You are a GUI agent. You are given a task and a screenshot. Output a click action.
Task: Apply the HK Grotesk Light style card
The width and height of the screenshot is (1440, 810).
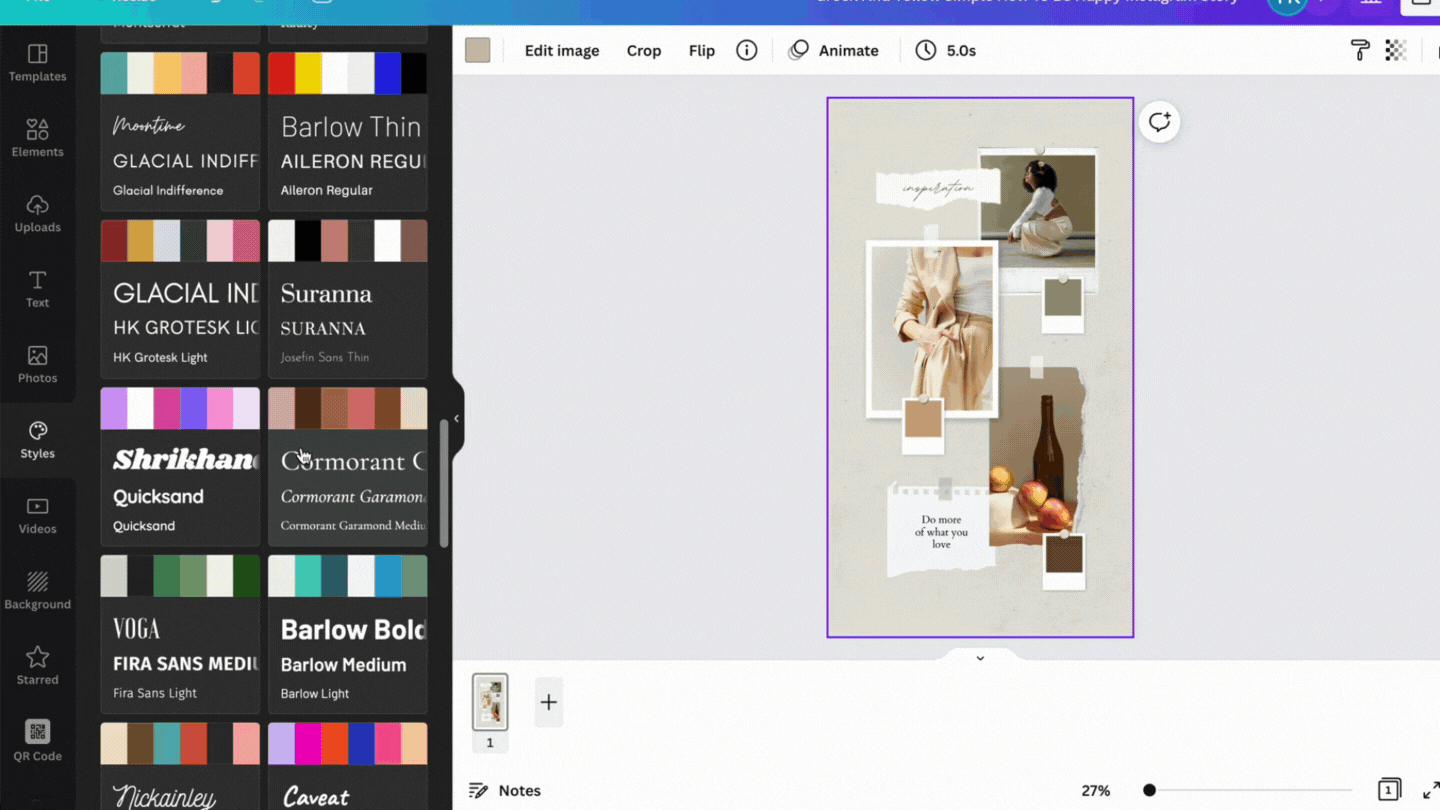pos(180,299)
